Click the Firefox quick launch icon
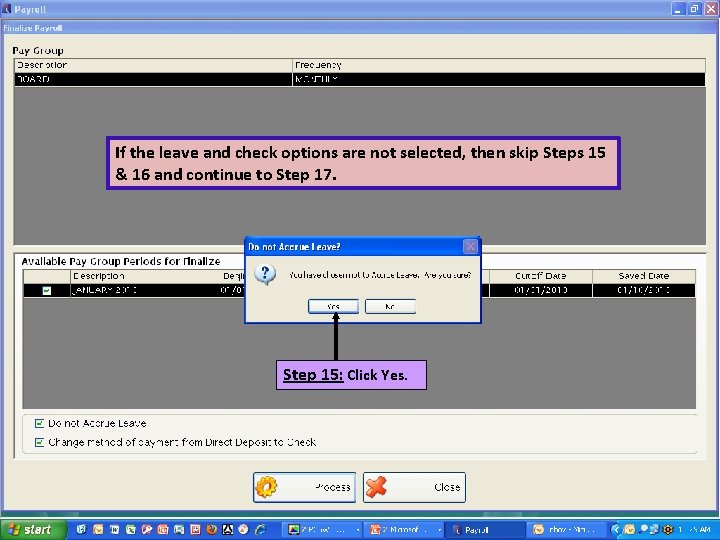Screen dimensions: 720x540 click(211, 530)
